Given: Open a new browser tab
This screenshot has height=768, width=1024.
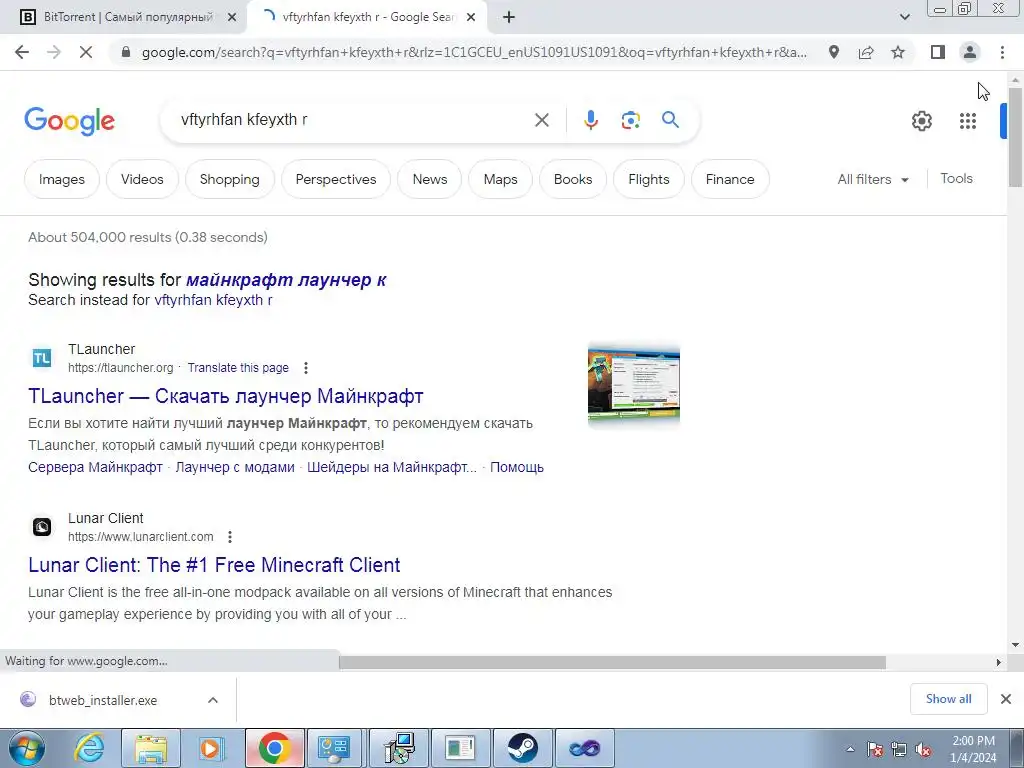Looking at the screenshot, I should [x=509, y=18].
